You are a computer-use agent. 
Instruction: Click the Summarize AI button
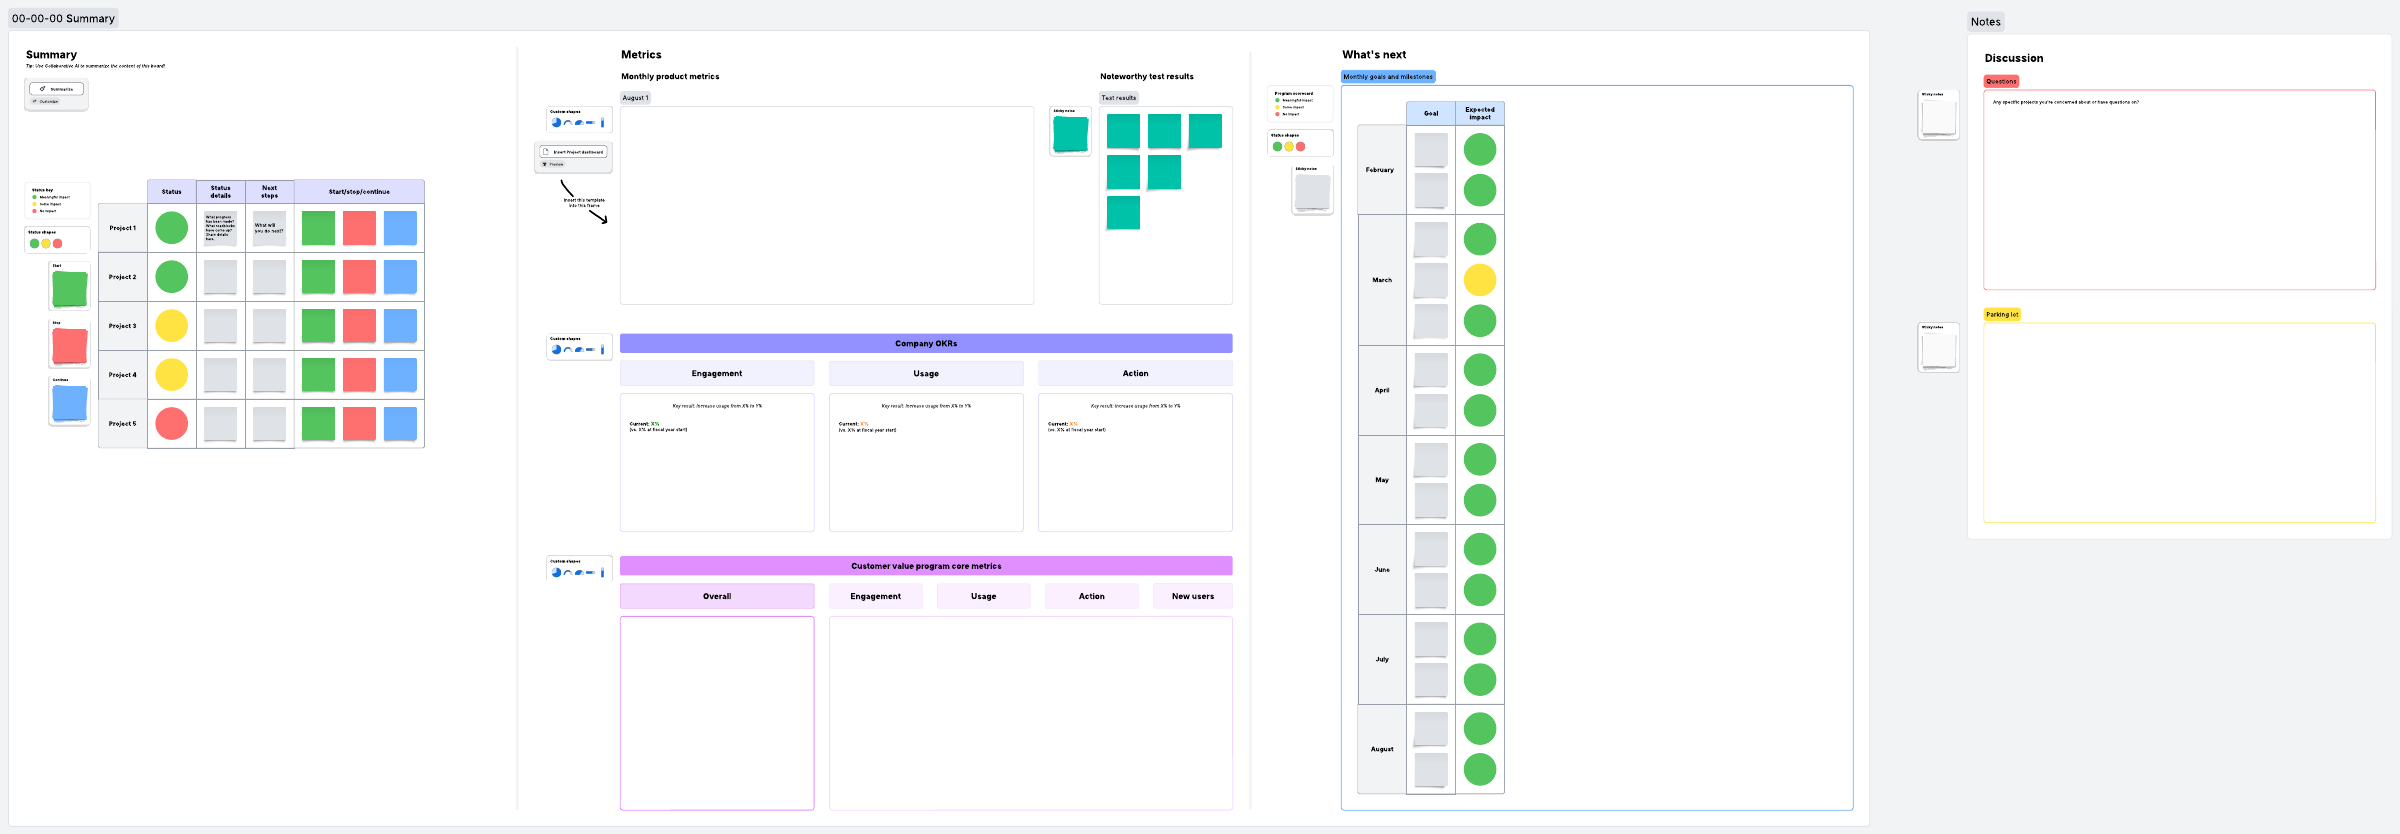pos(57,89)
